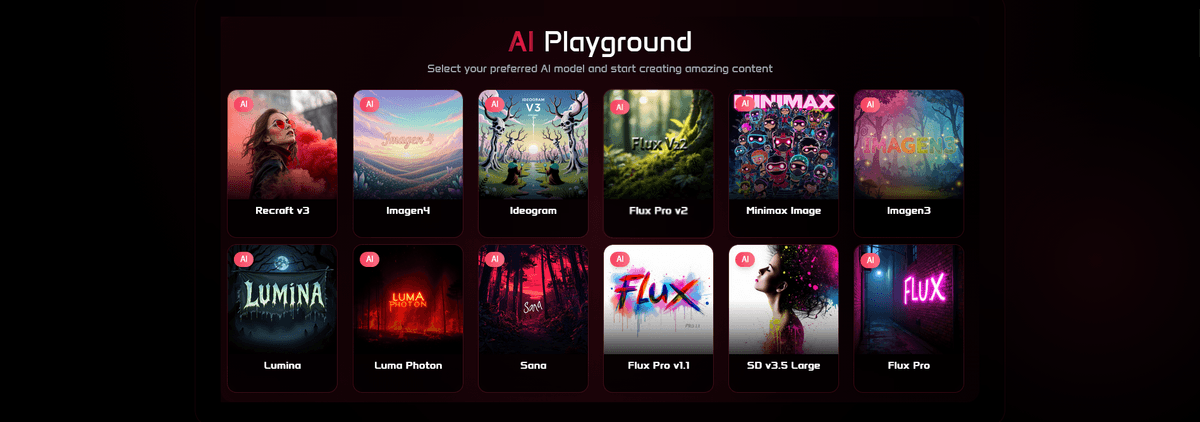Click the AI badge on Sana card

point(493,259)
